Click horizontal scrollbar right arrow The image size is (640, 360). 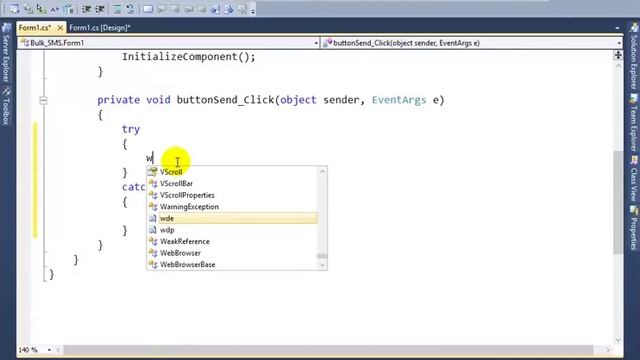(608, 350)
